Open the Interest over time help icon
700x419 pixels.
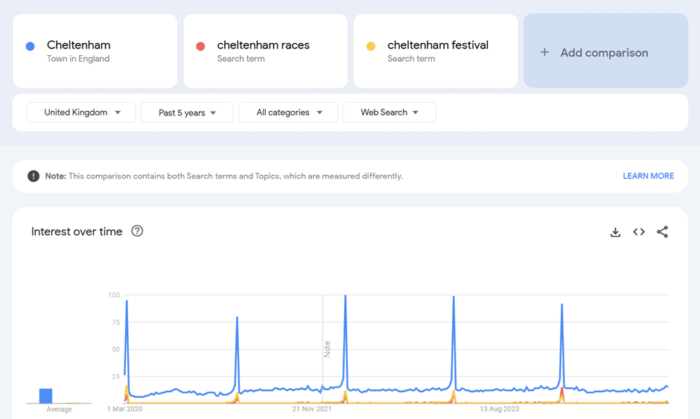[x=137, y=231]
